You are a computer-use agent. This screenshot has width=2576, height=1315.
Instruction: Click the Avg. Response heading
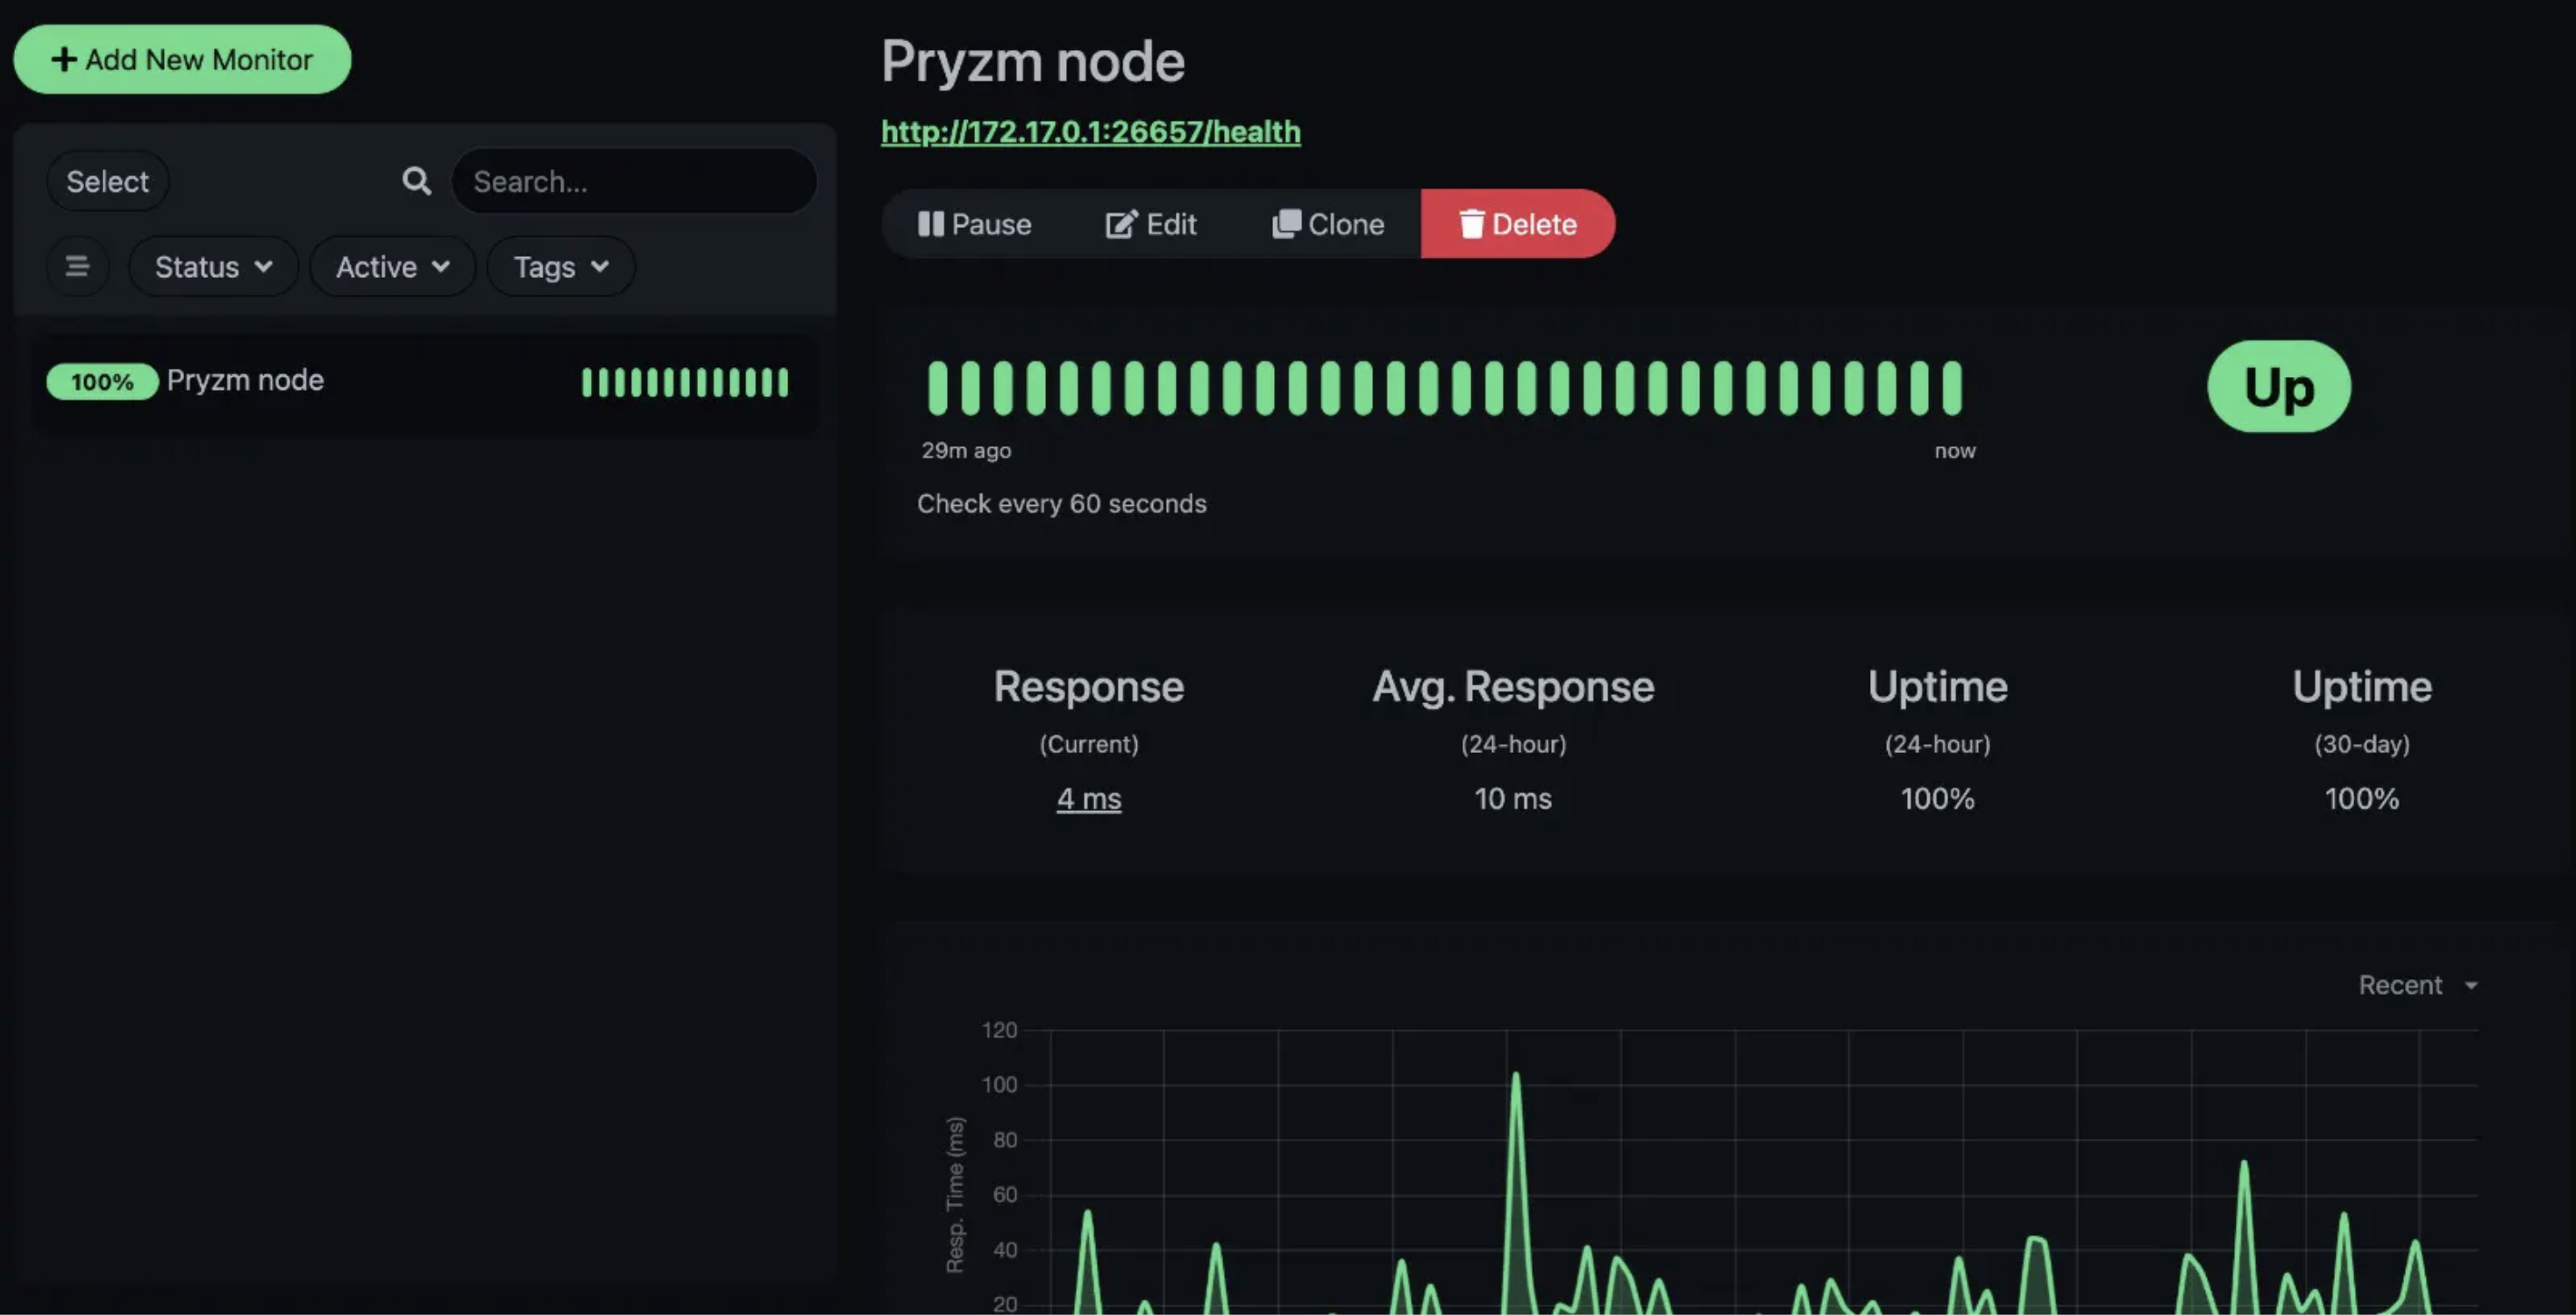tap(1513, 687)
